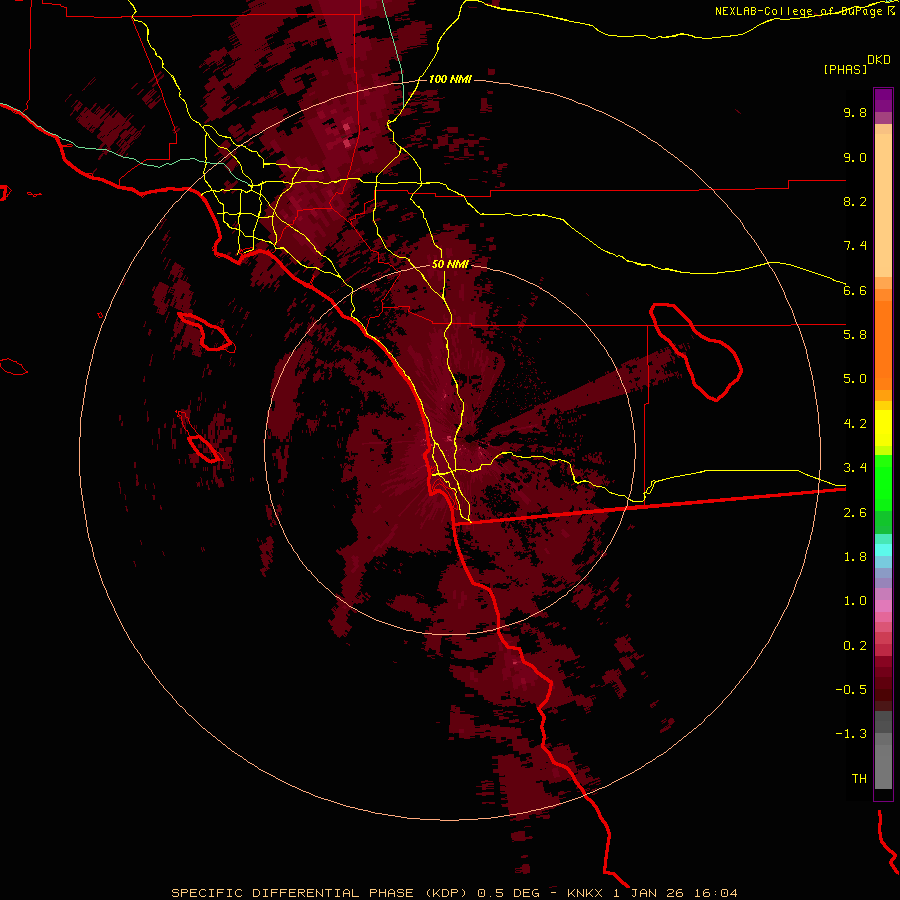Click the DKD label above the color scale
The image size is (900, 900).
(x=879, y=60)
